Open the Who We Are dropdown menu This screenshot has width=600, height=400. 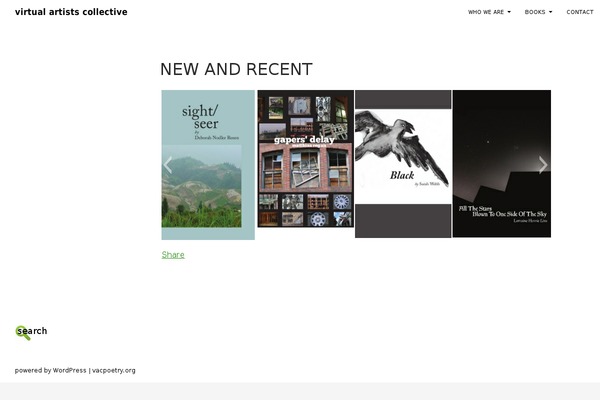point(489,12)
